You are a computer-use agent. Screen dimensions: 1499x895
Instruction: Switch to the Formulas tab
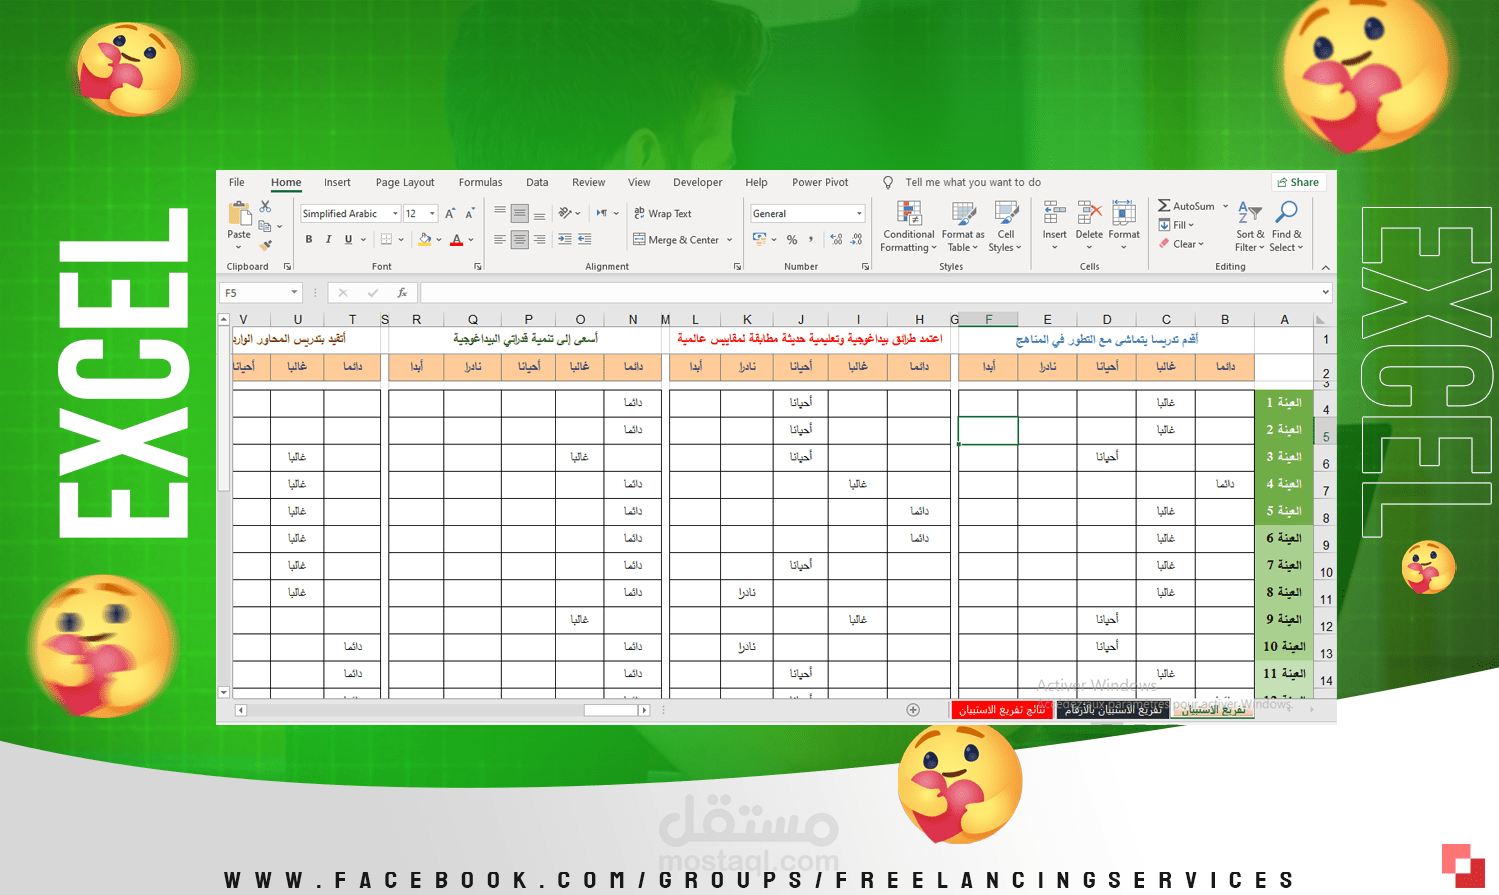click(480, 182)
